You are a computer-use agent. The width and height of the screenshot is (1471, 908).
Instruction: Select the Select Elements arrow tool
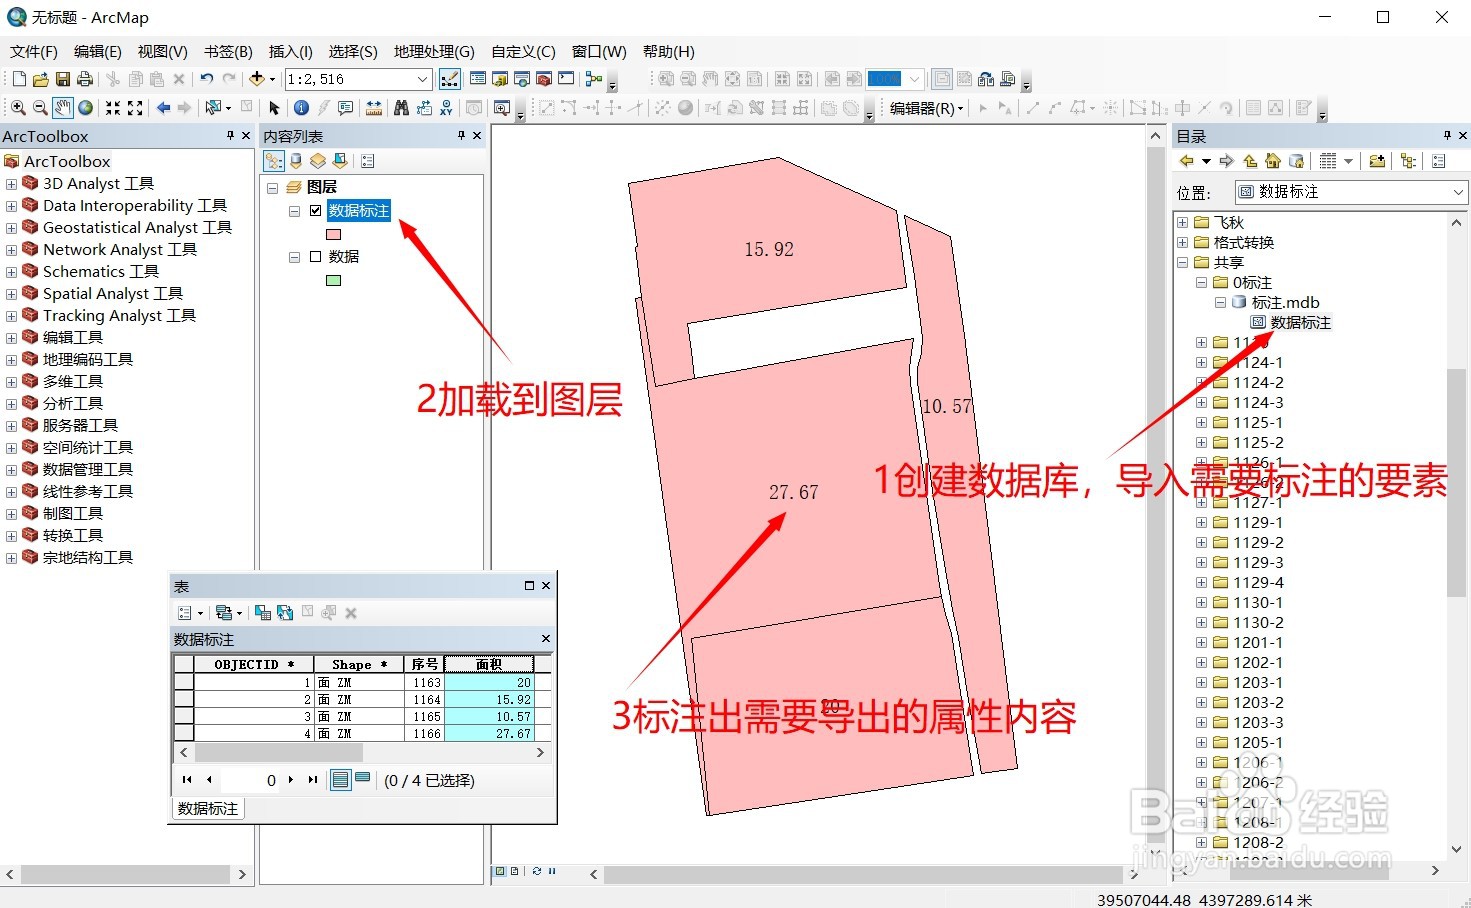274,108
